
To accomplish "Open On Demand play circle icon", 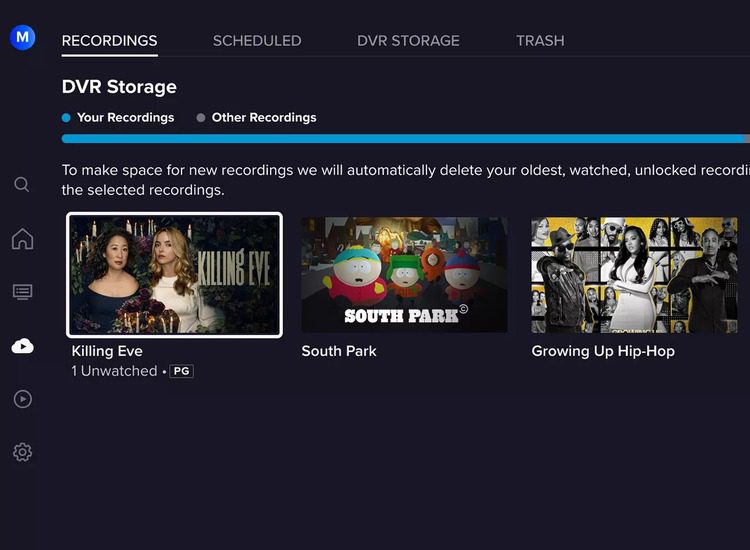I will [x=22, y=399].
